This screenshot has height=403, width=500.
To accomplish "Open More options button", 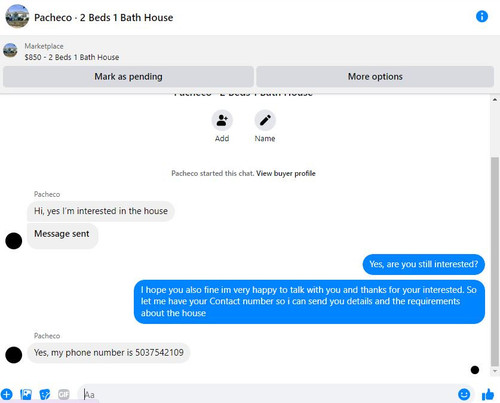I will click(x=375, y=77).
